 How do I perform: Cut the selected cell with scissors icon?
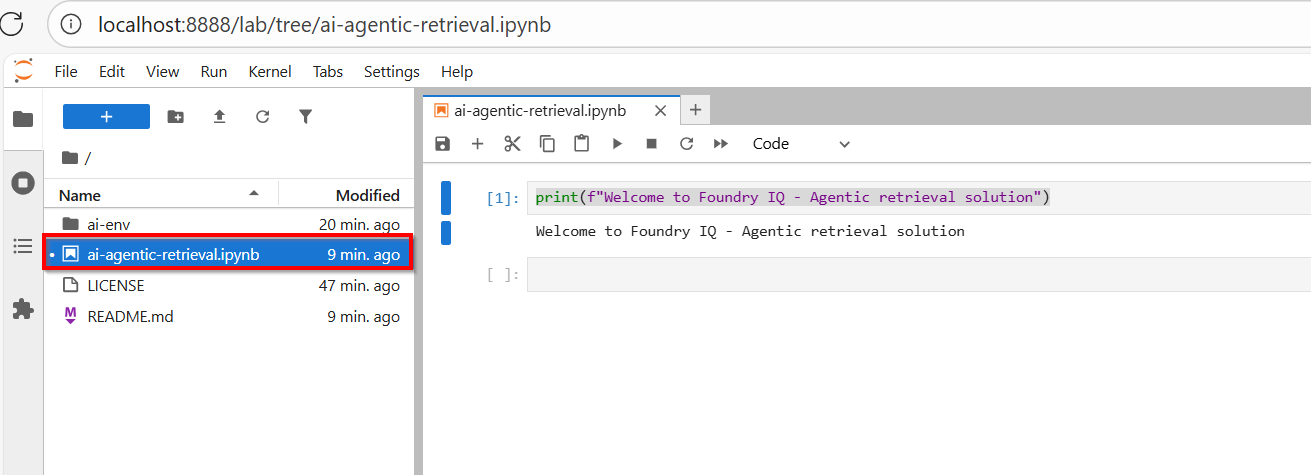coord(513,144)
